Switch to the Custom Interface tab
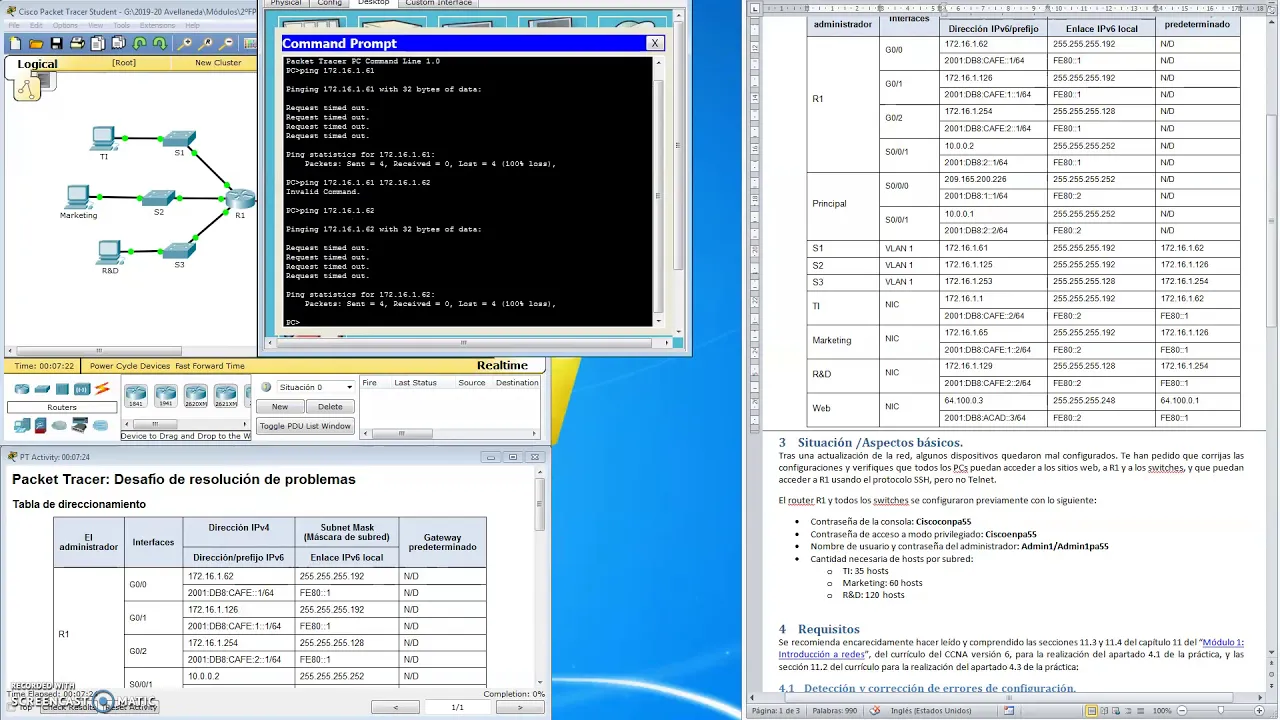The image size is (1280, 720). click(x=438, y=3)
